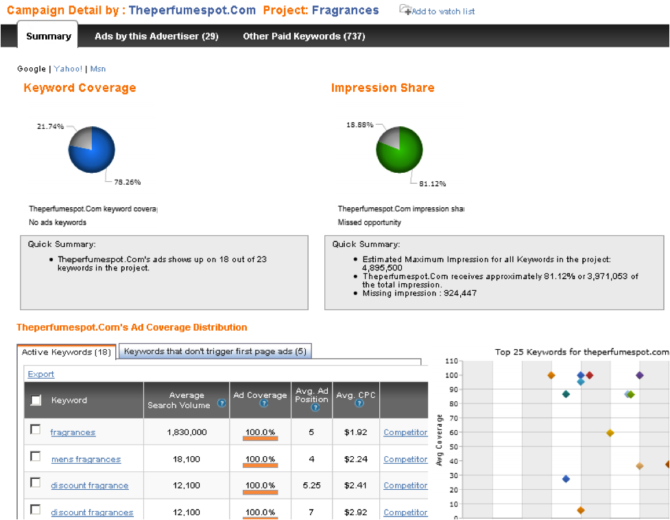This screenshot has width=670, height=520.
Task: Click help icon under Avg. Ad Position
Action: 315,407
